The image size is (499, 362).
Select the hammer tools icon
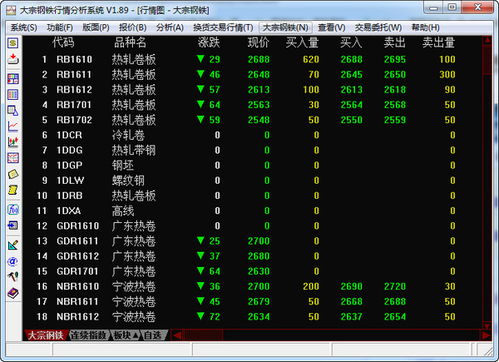[13, 277]
